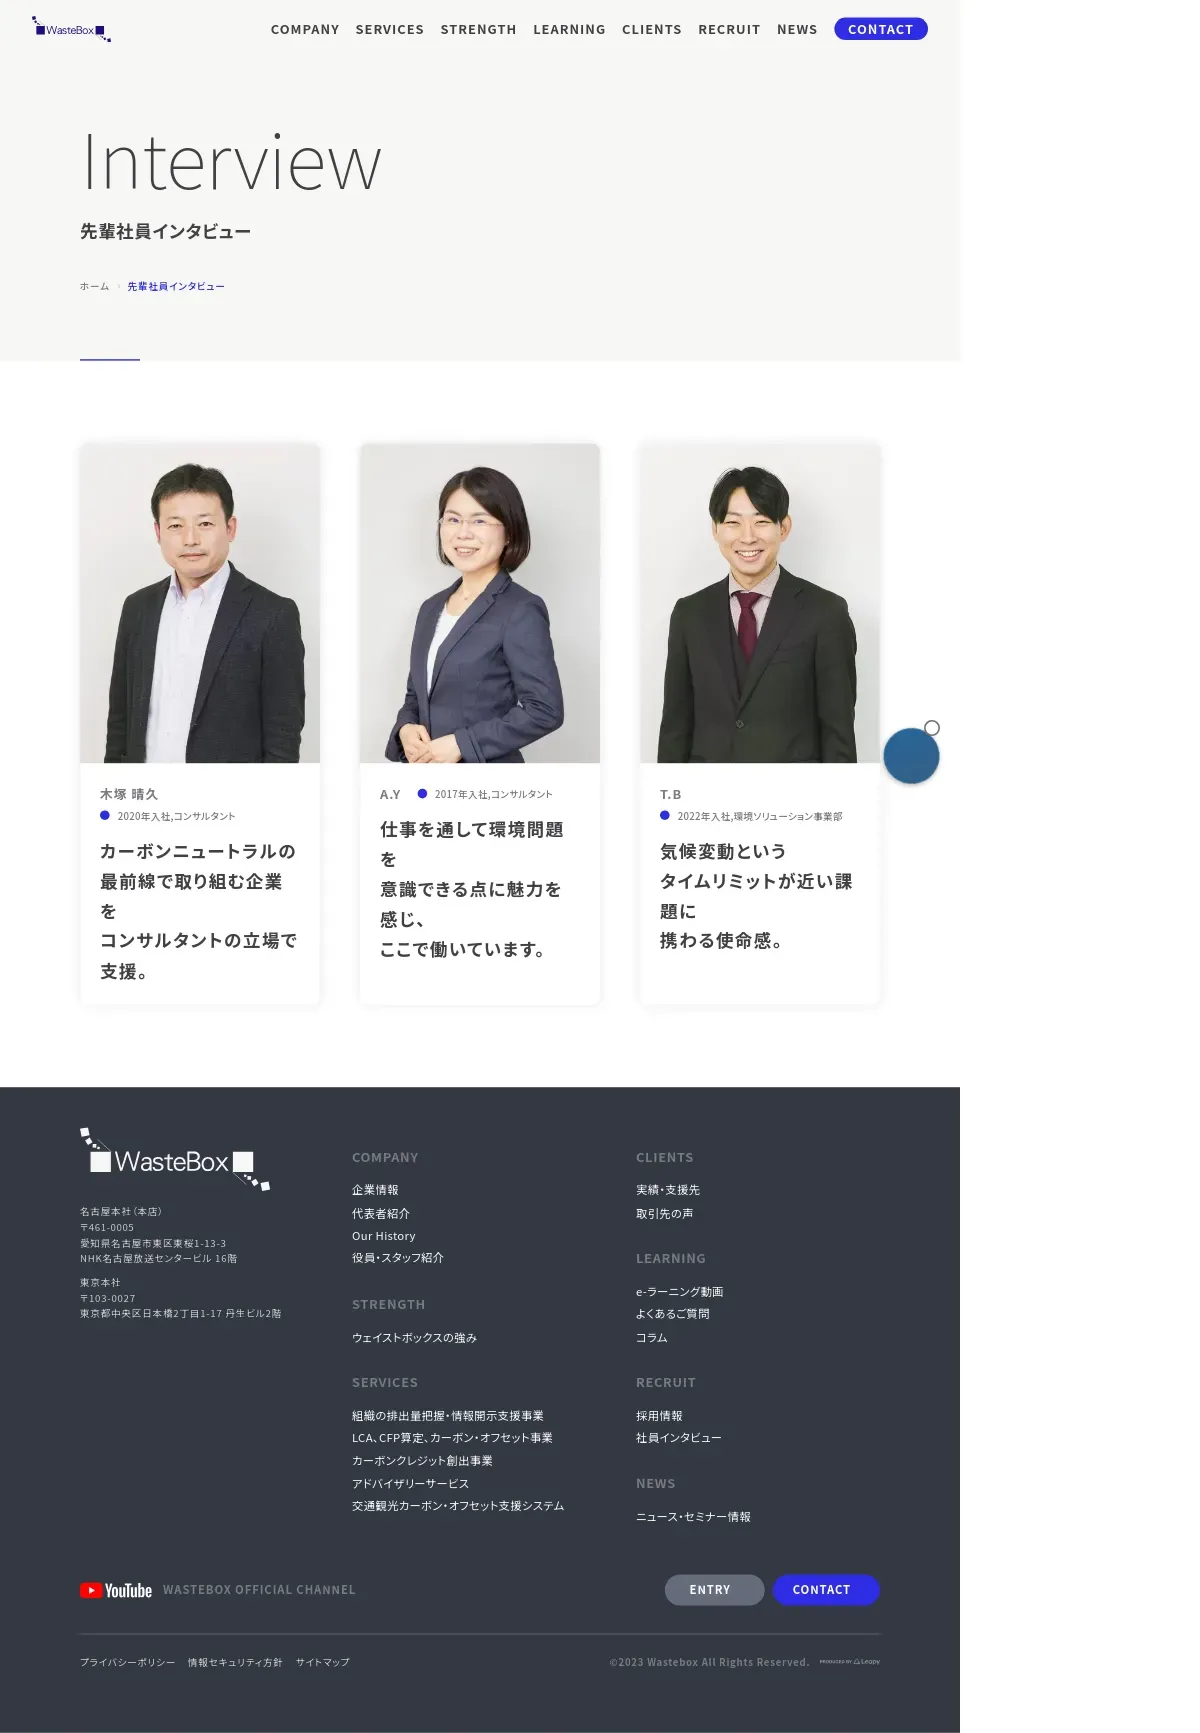The height and width of the screenshot is (1733, 1200).
Task: Click footer heading NEWS
Action: 656,1484
